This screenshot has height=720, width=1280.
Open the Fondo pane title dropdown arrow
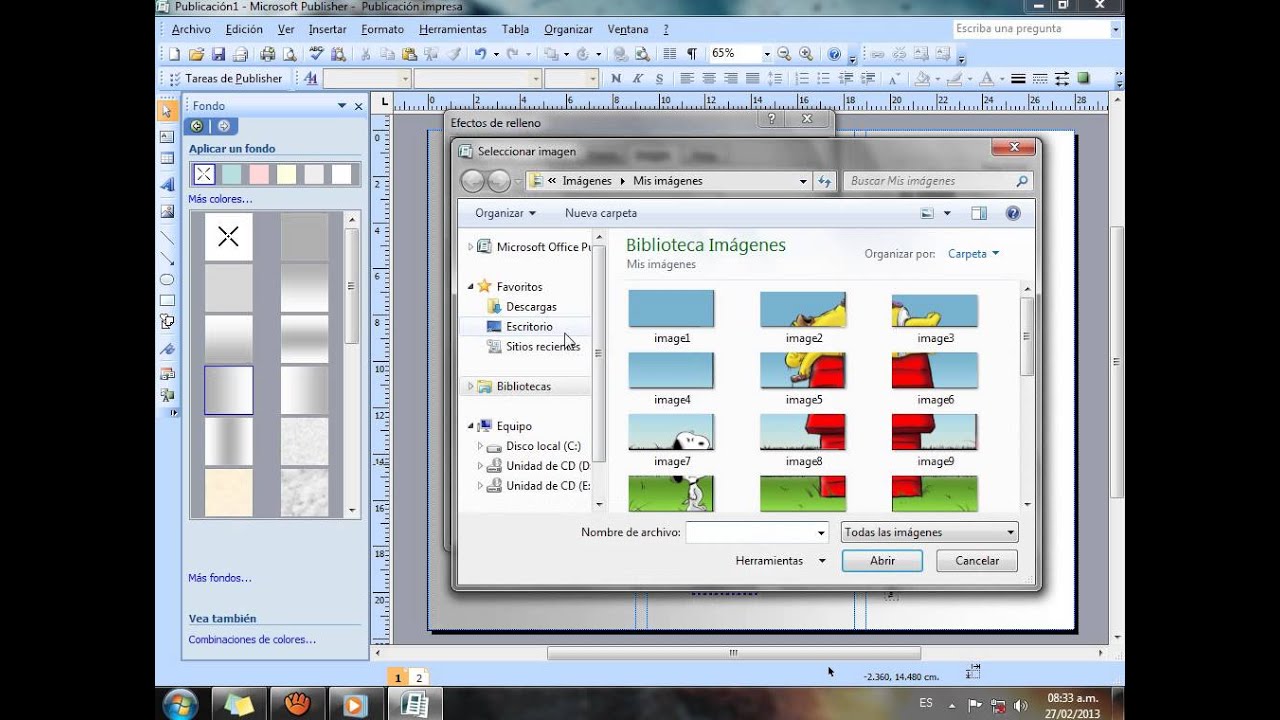(341, 105)
